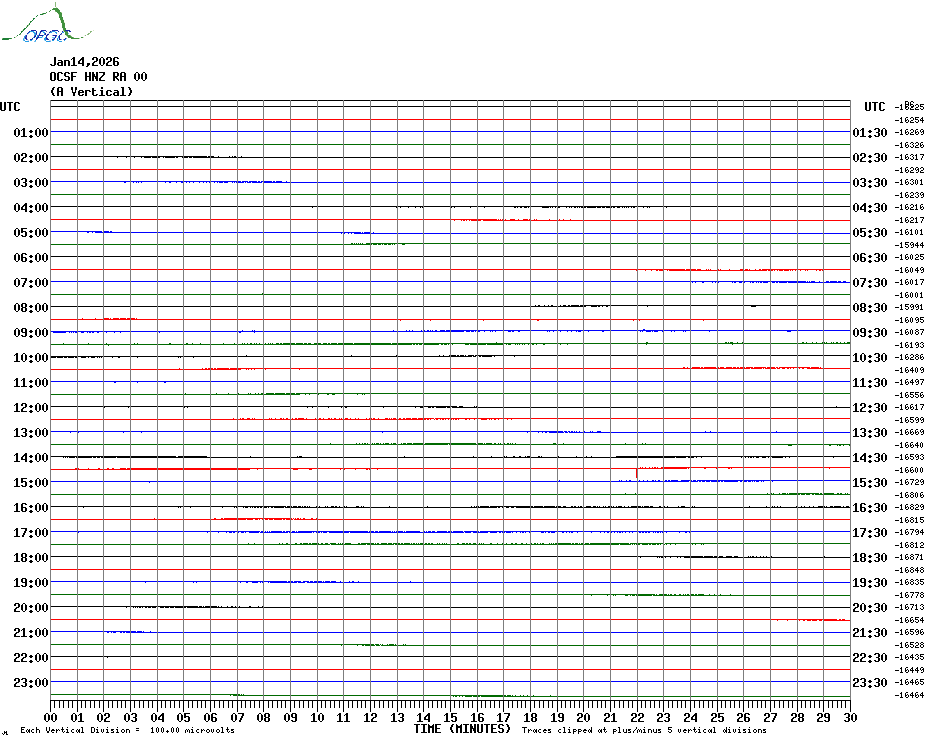Select the date text Jan14,2026
Screen dimensions: 930x744
click(x=84, y=62)
